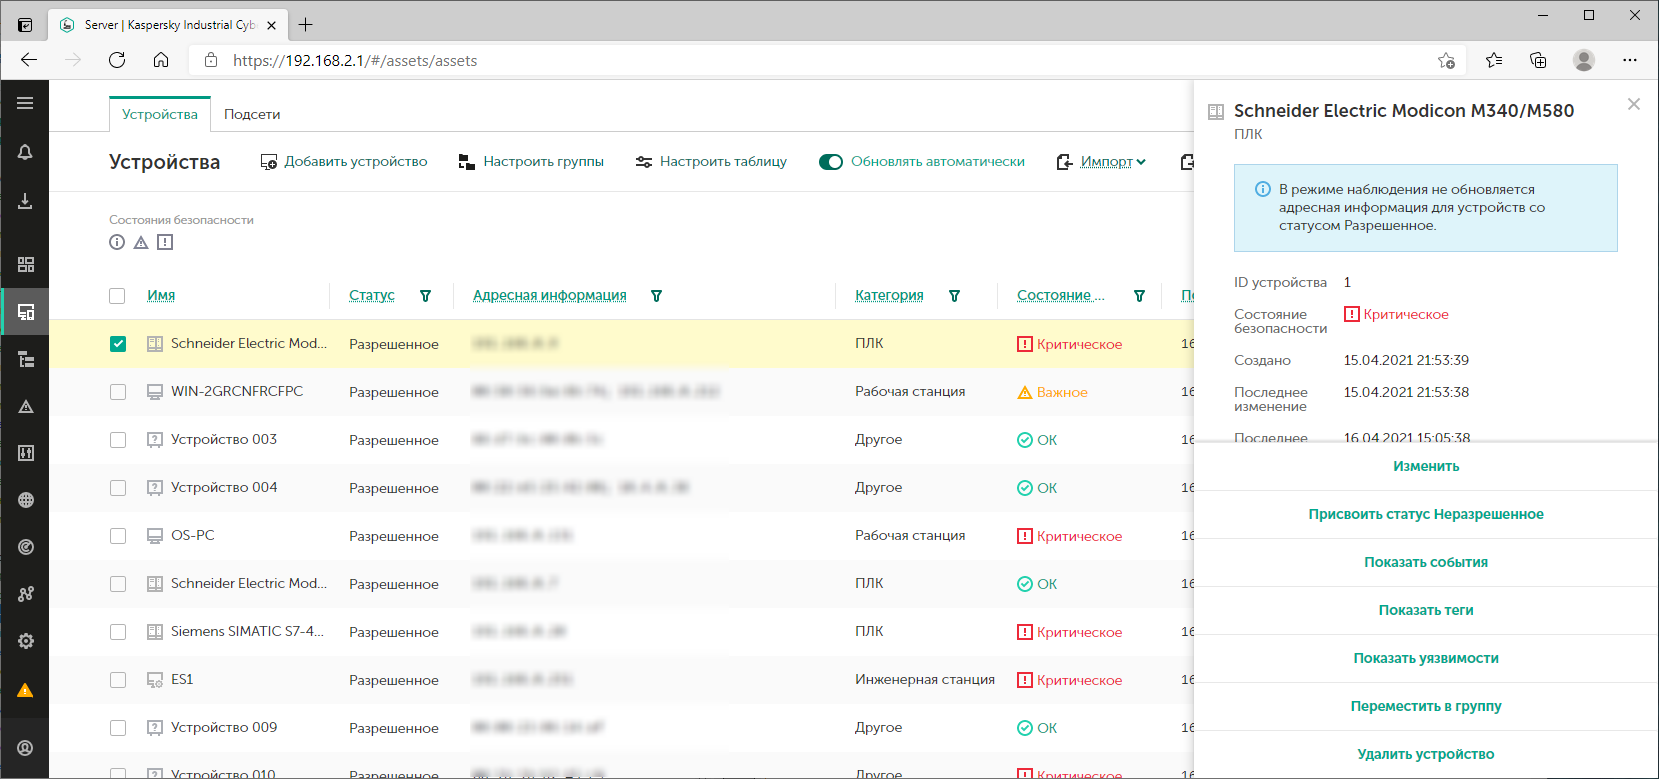
Task: Select the Устройства tab
Action: (160, 115)
